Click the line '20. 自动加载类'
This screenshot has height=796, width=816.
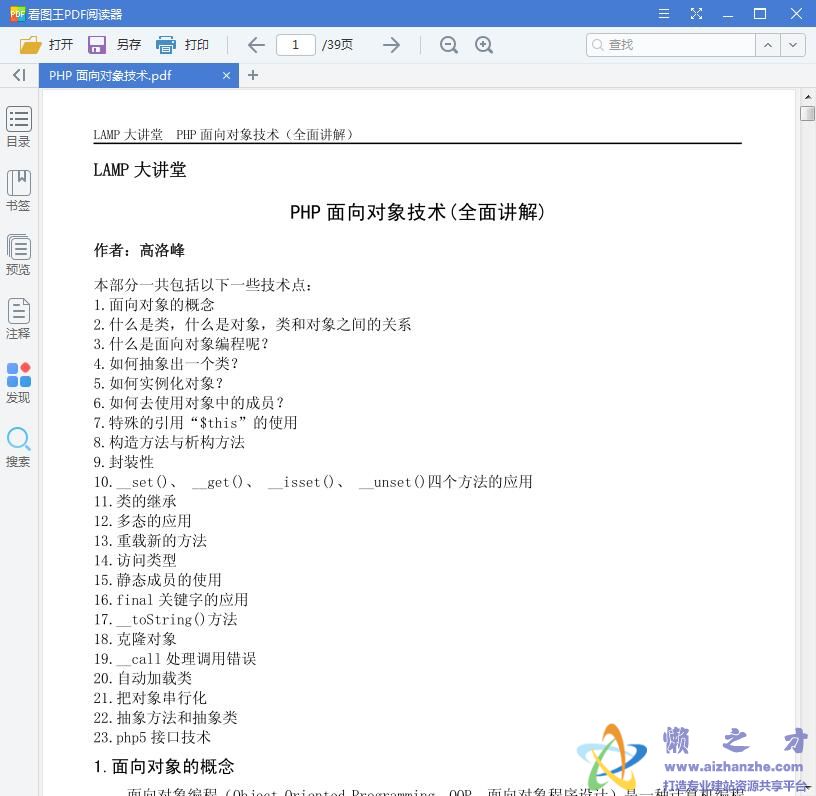click(143, 678)
